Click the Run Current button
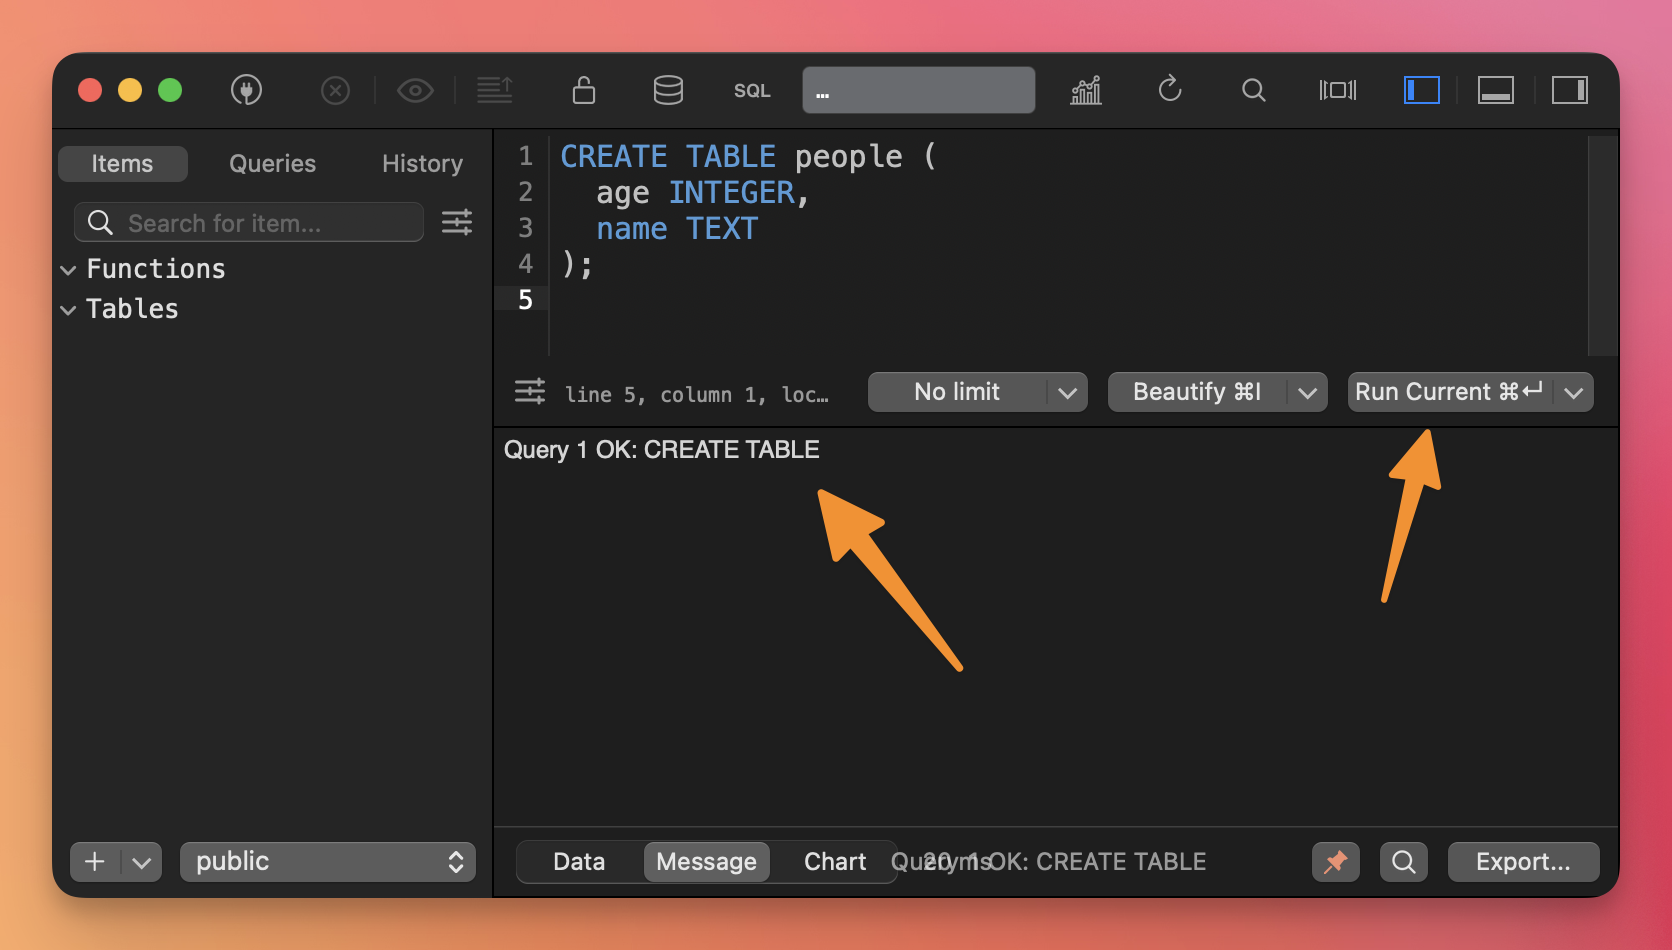Screen dimensions: 1672x950 tap(1448, 392)
